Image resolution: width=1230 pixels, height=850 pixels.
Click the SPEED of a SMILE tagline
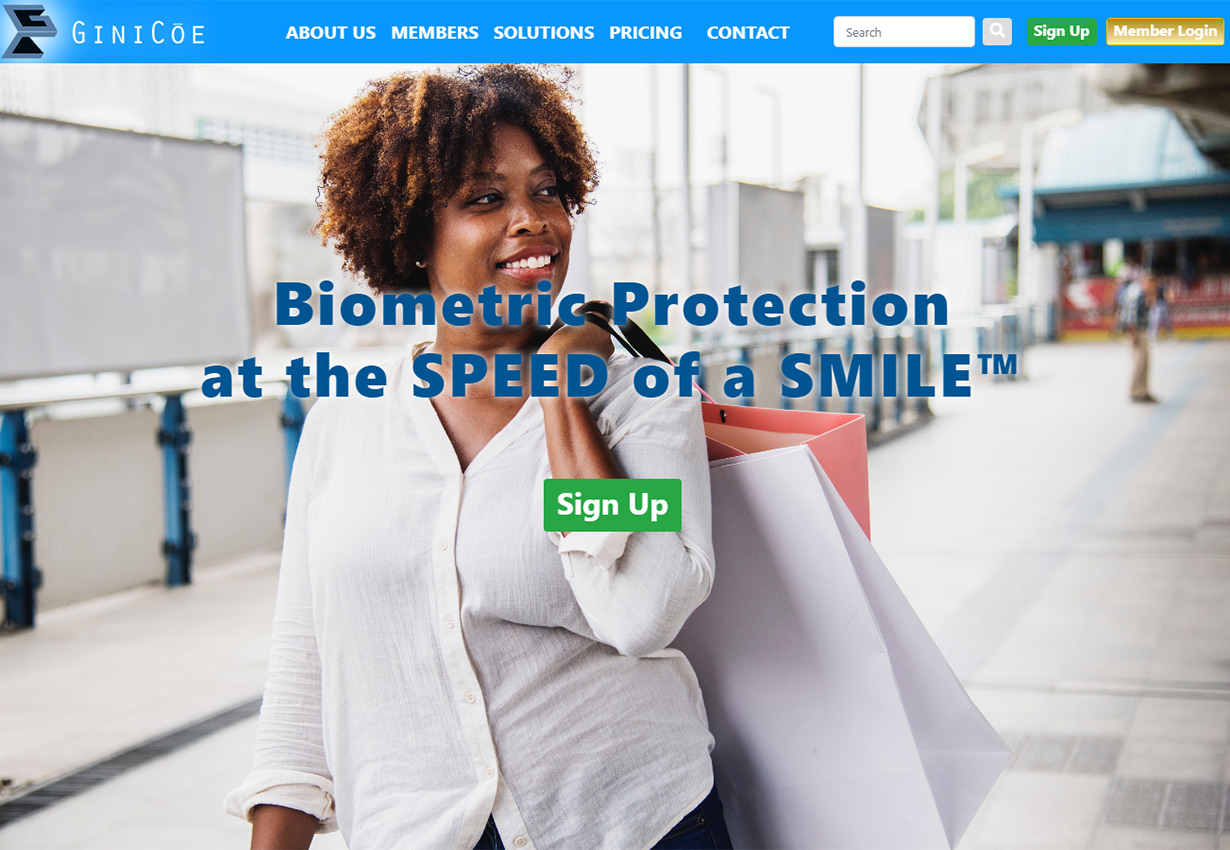coord(609,377)
